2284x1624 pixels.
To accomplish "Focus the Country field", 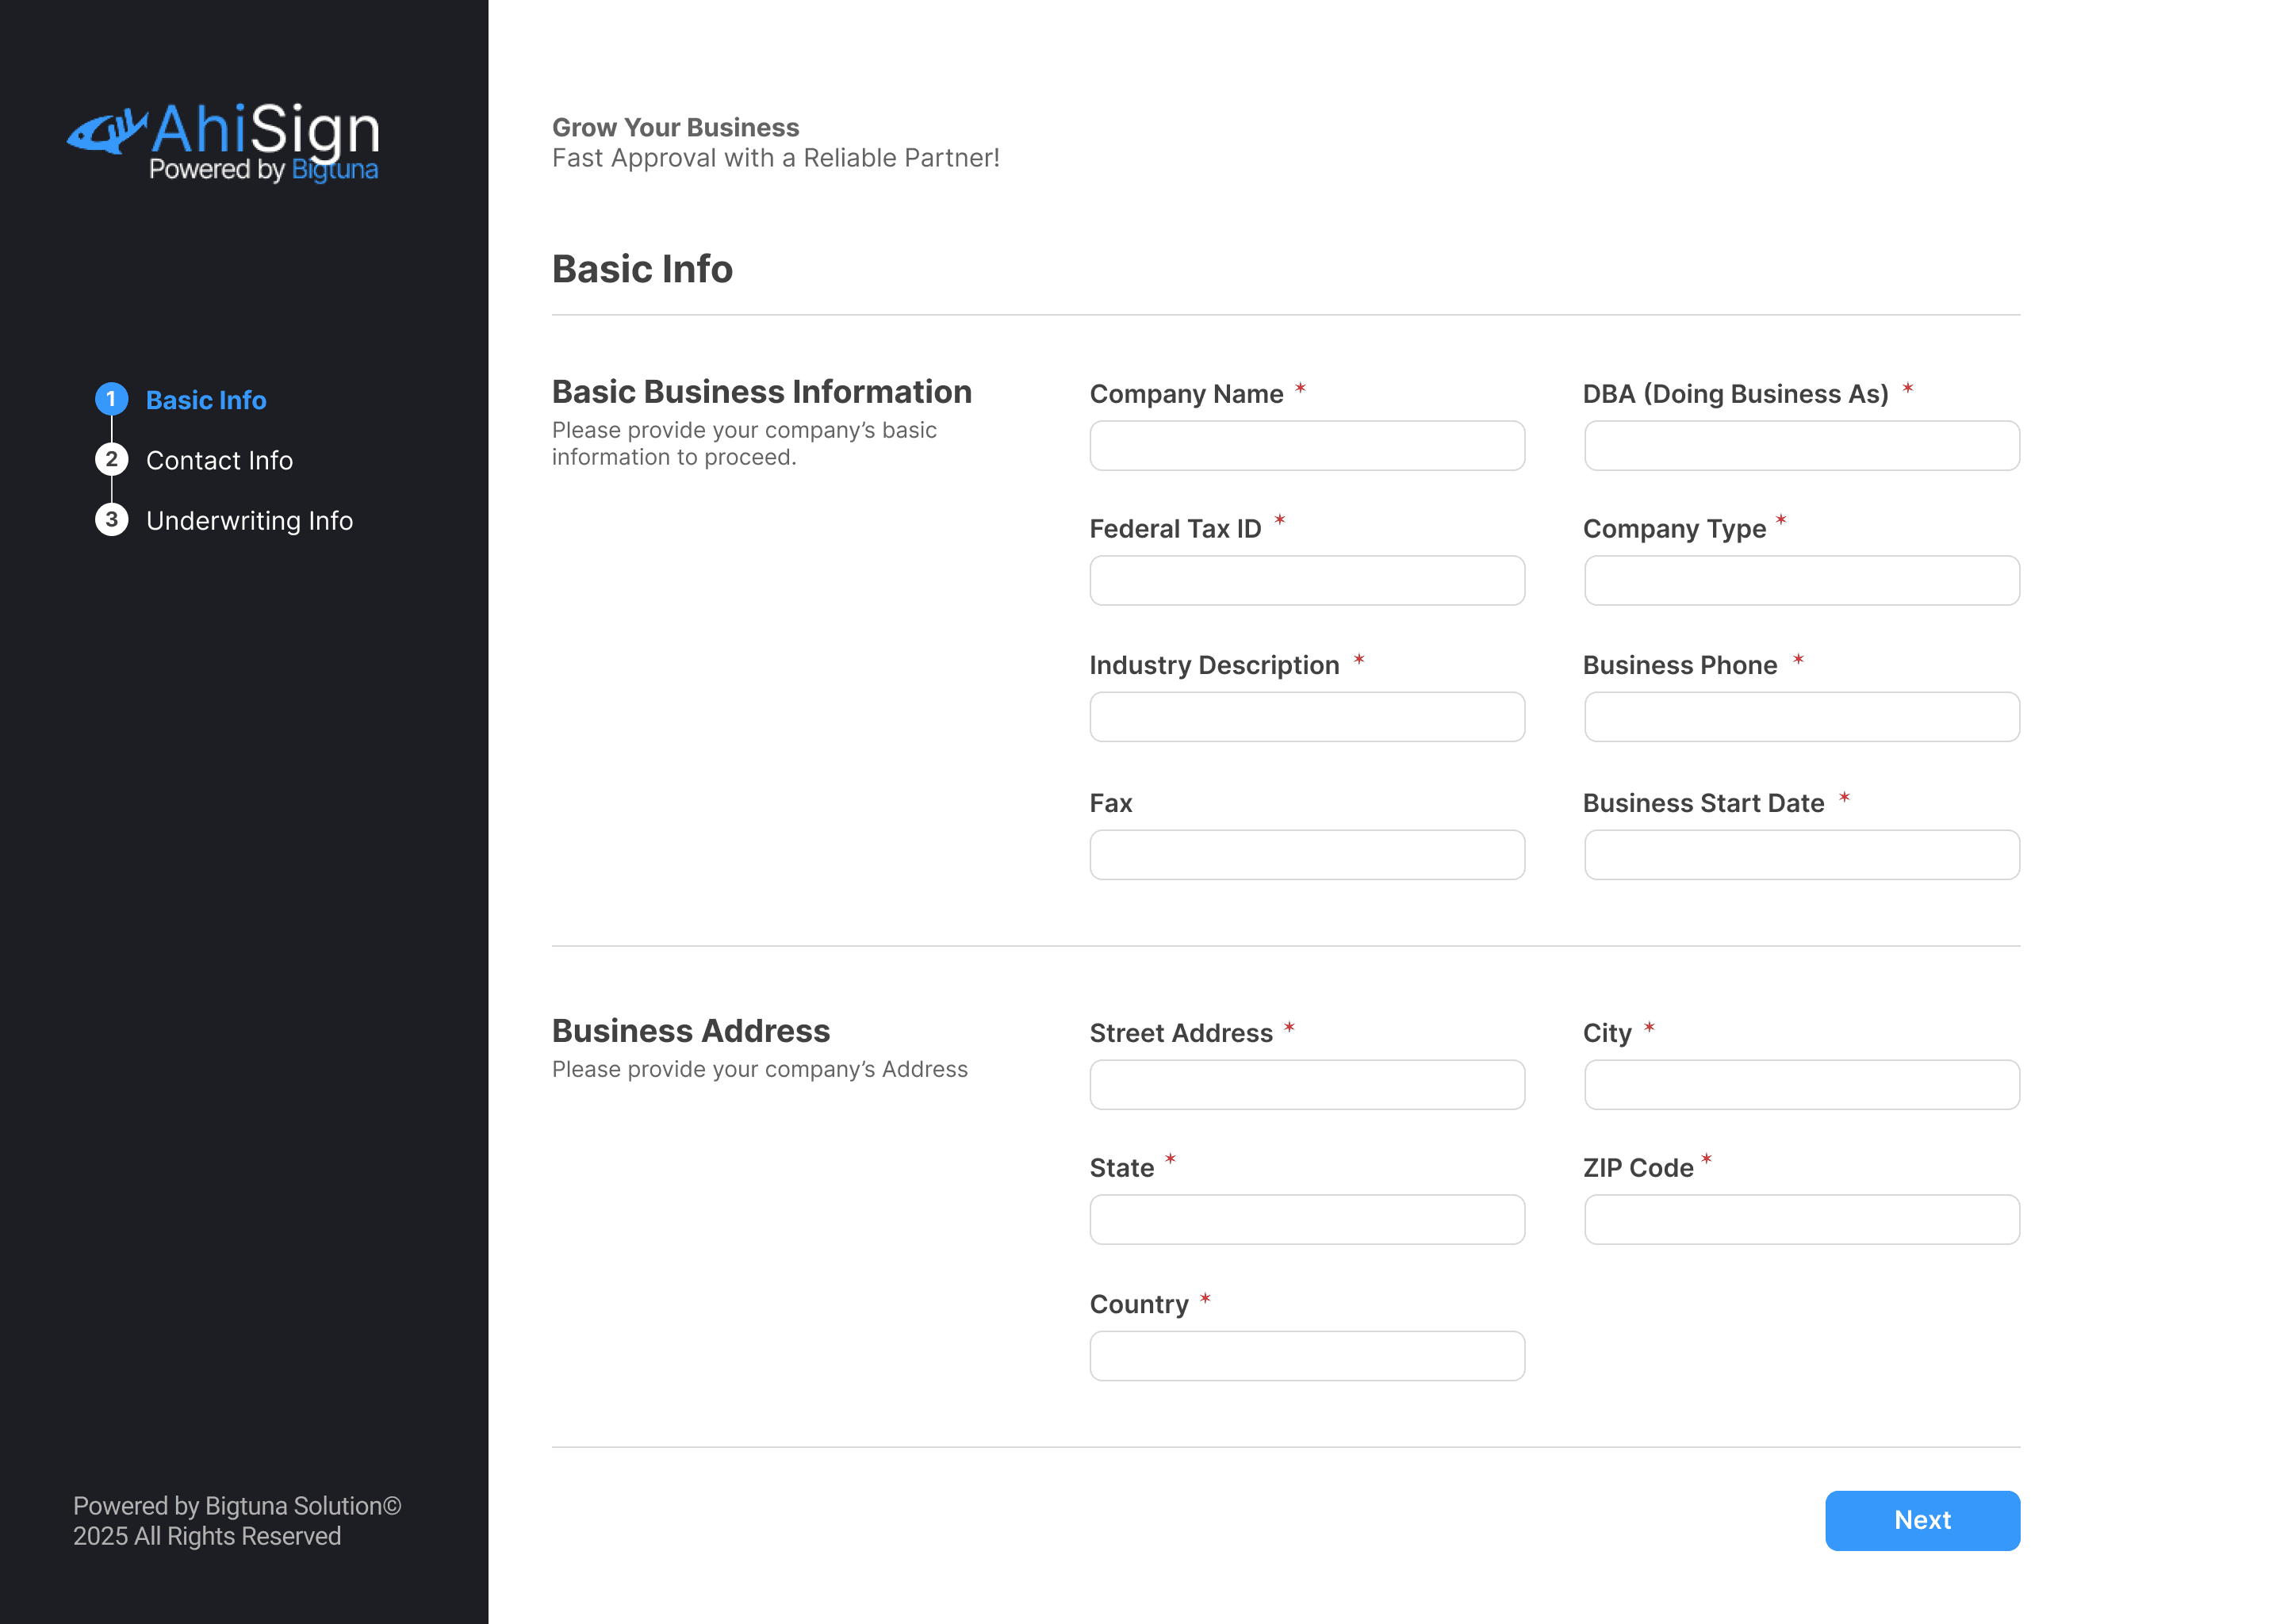I will (x=1307, y=1355).
